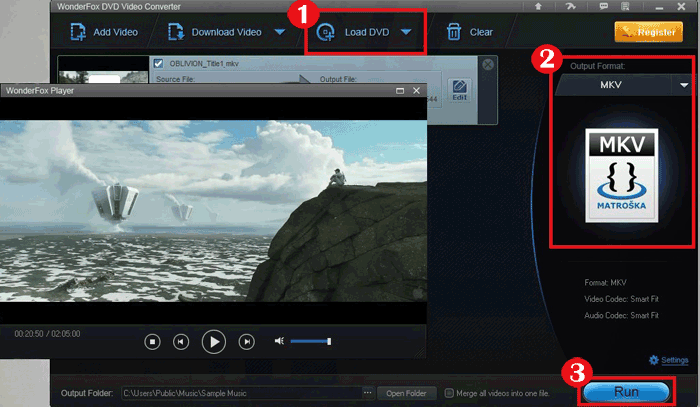This screenshot has width=700, height=407.
Task: Click the notes list icon in title bar
Action: [x=625, y=6]
